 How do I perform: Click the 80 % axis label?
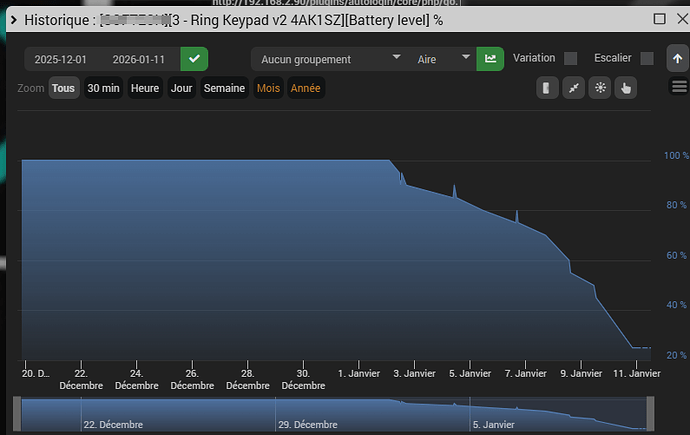point(676,205)
